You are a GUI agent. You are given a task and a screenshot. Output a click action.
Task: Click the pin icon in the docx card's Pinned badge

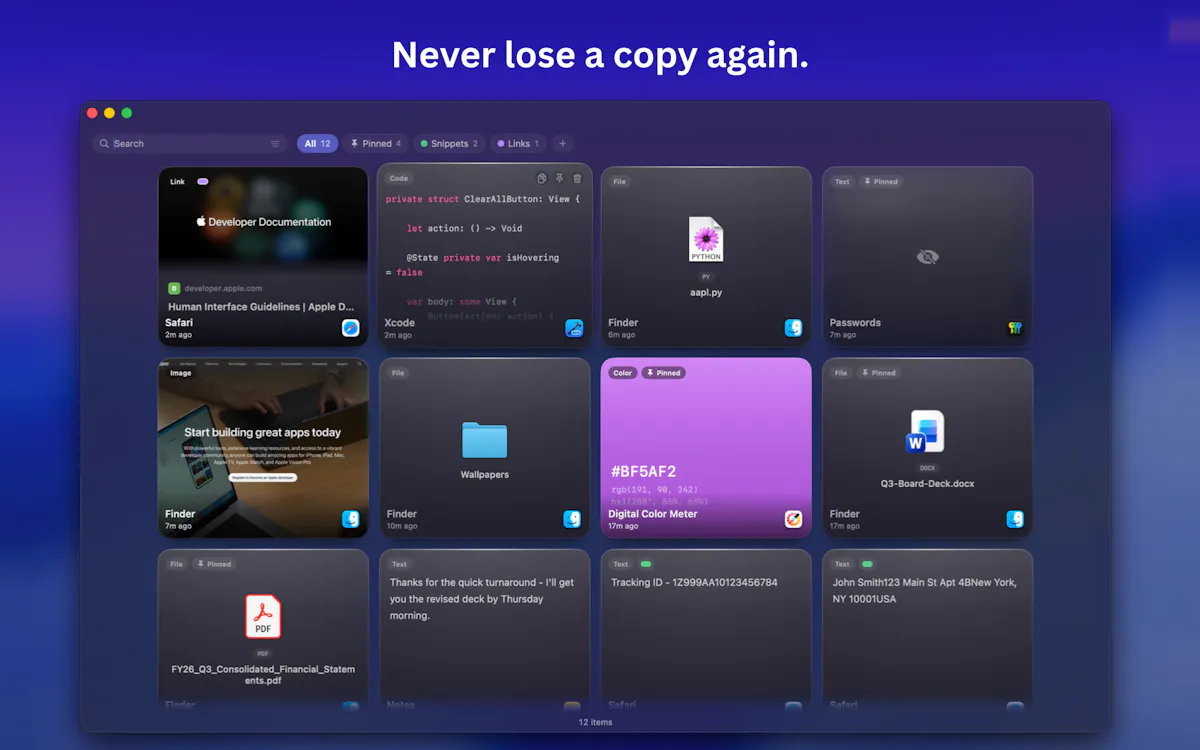866,373
